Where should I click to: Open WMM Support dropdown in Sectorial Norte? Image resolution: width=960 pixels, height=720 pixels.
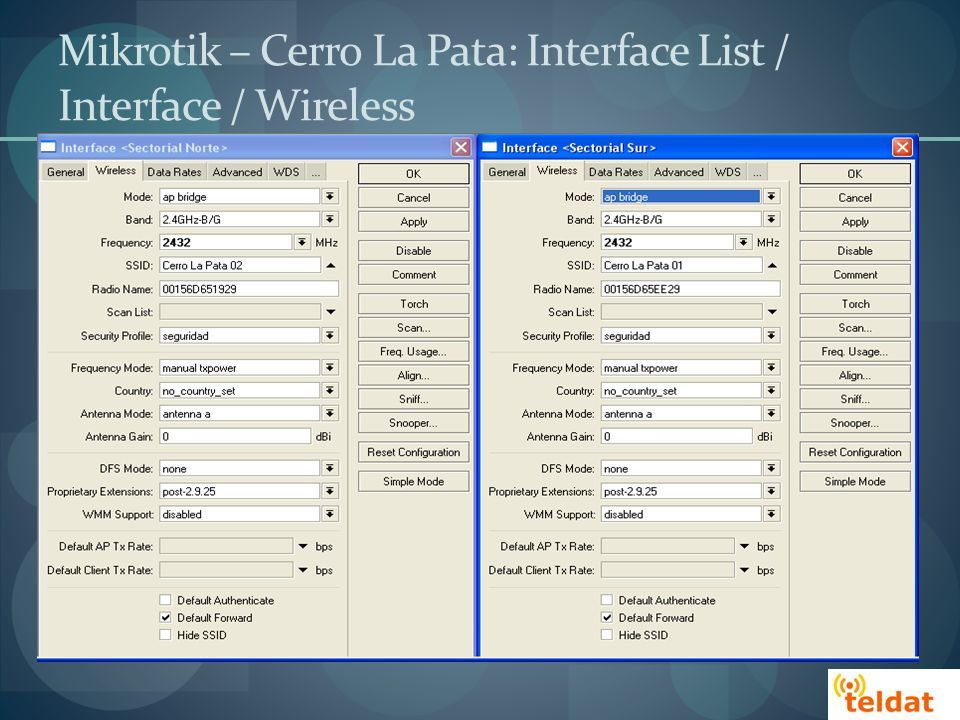click(330, 514)
